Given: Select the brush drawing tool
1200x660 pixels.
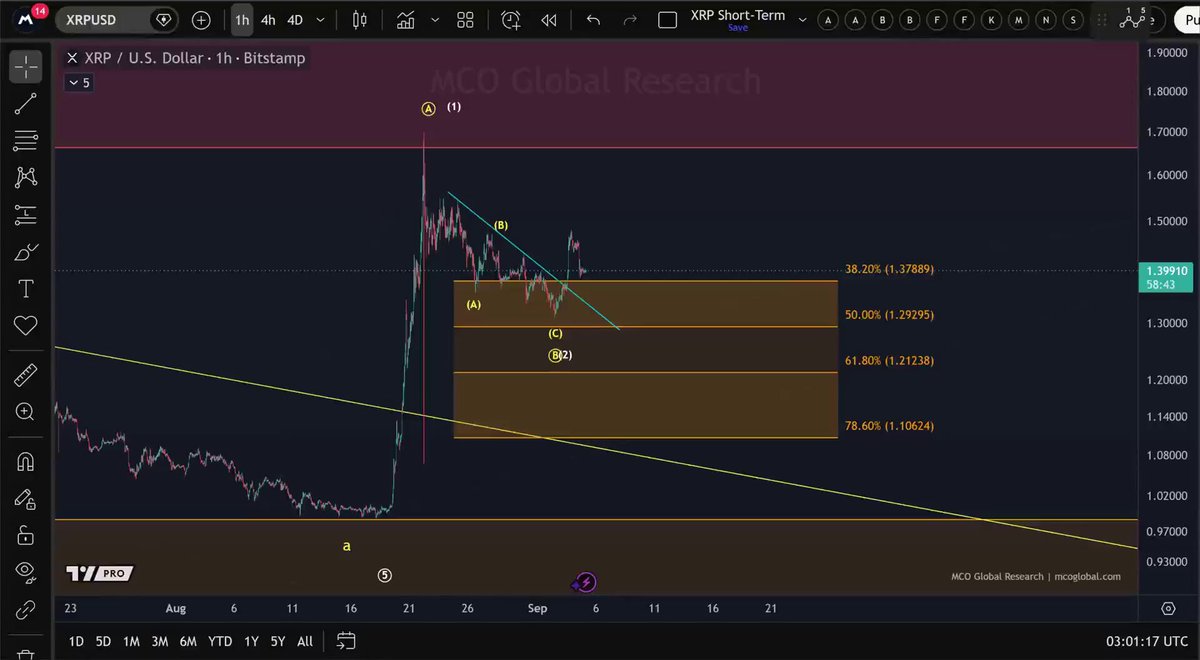Looking at the screenshot, I should [26, 252].
